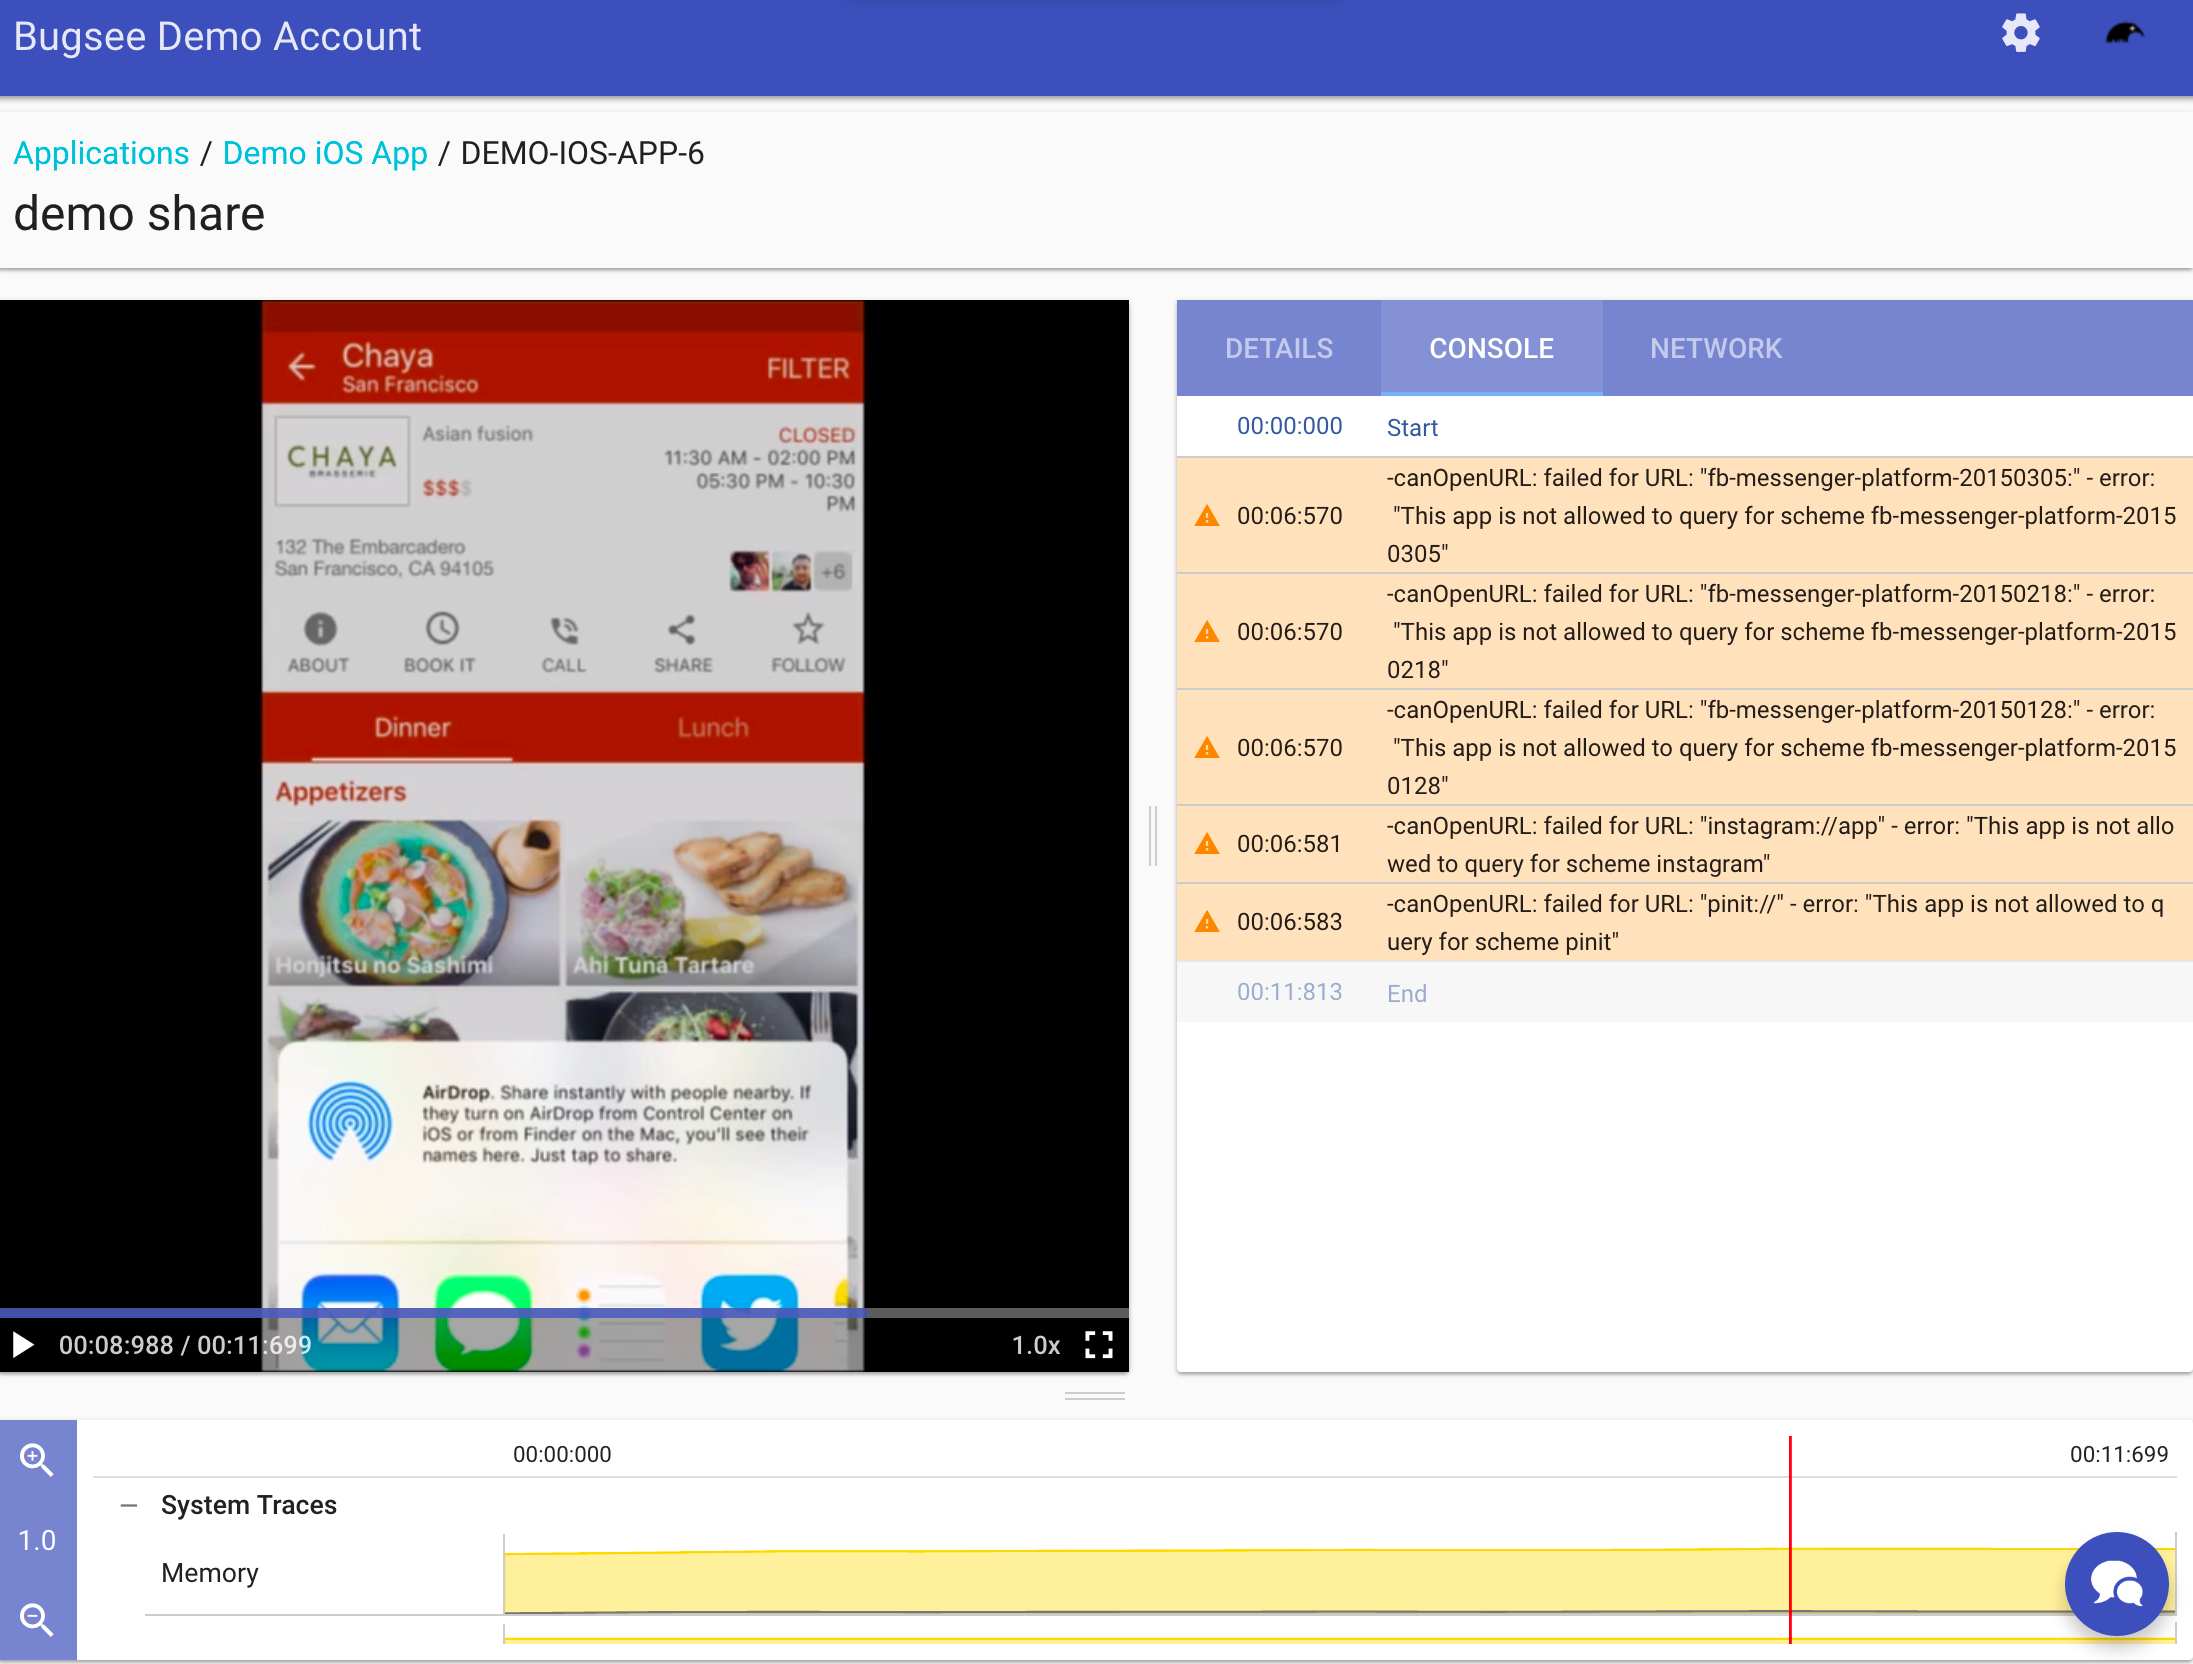Image resolution: width=2193 pixels, height=1664 pixels.
Task: Select the instagram://app warning log entry
Action: tap(1685, 844)
